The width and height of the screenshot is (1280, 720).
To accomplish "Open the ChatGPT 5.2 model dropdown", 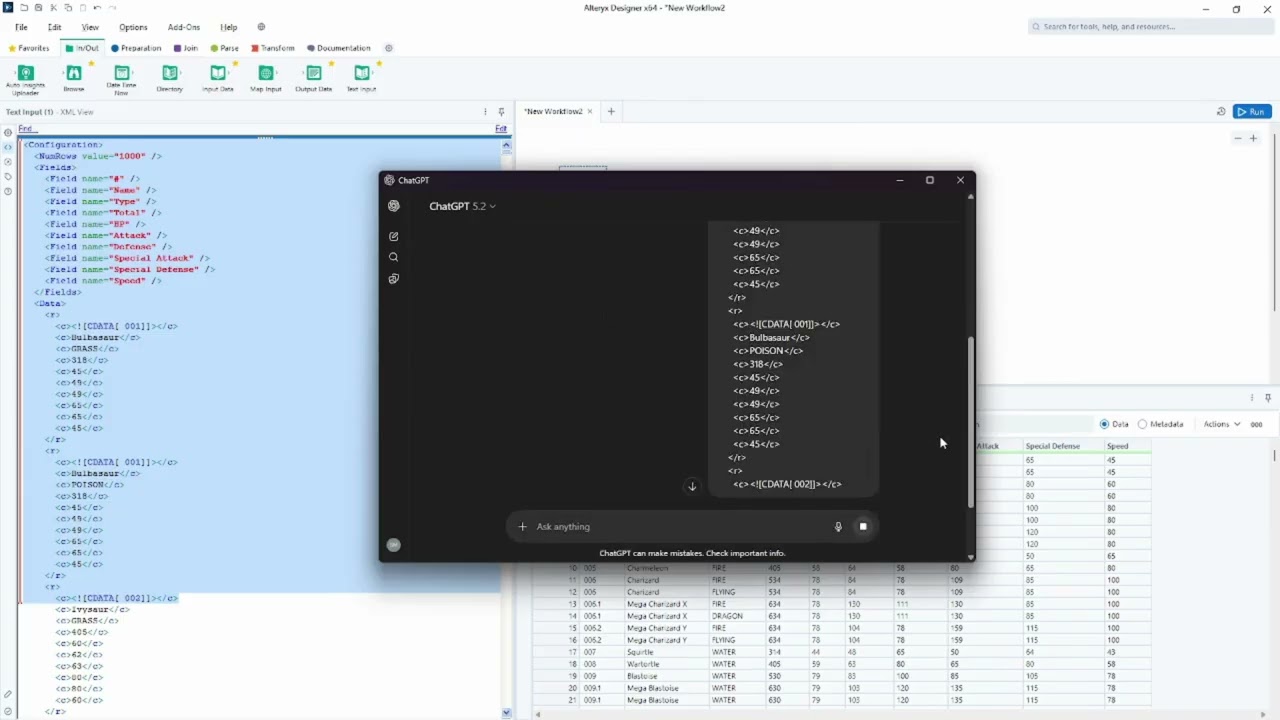I will [462, 206].
